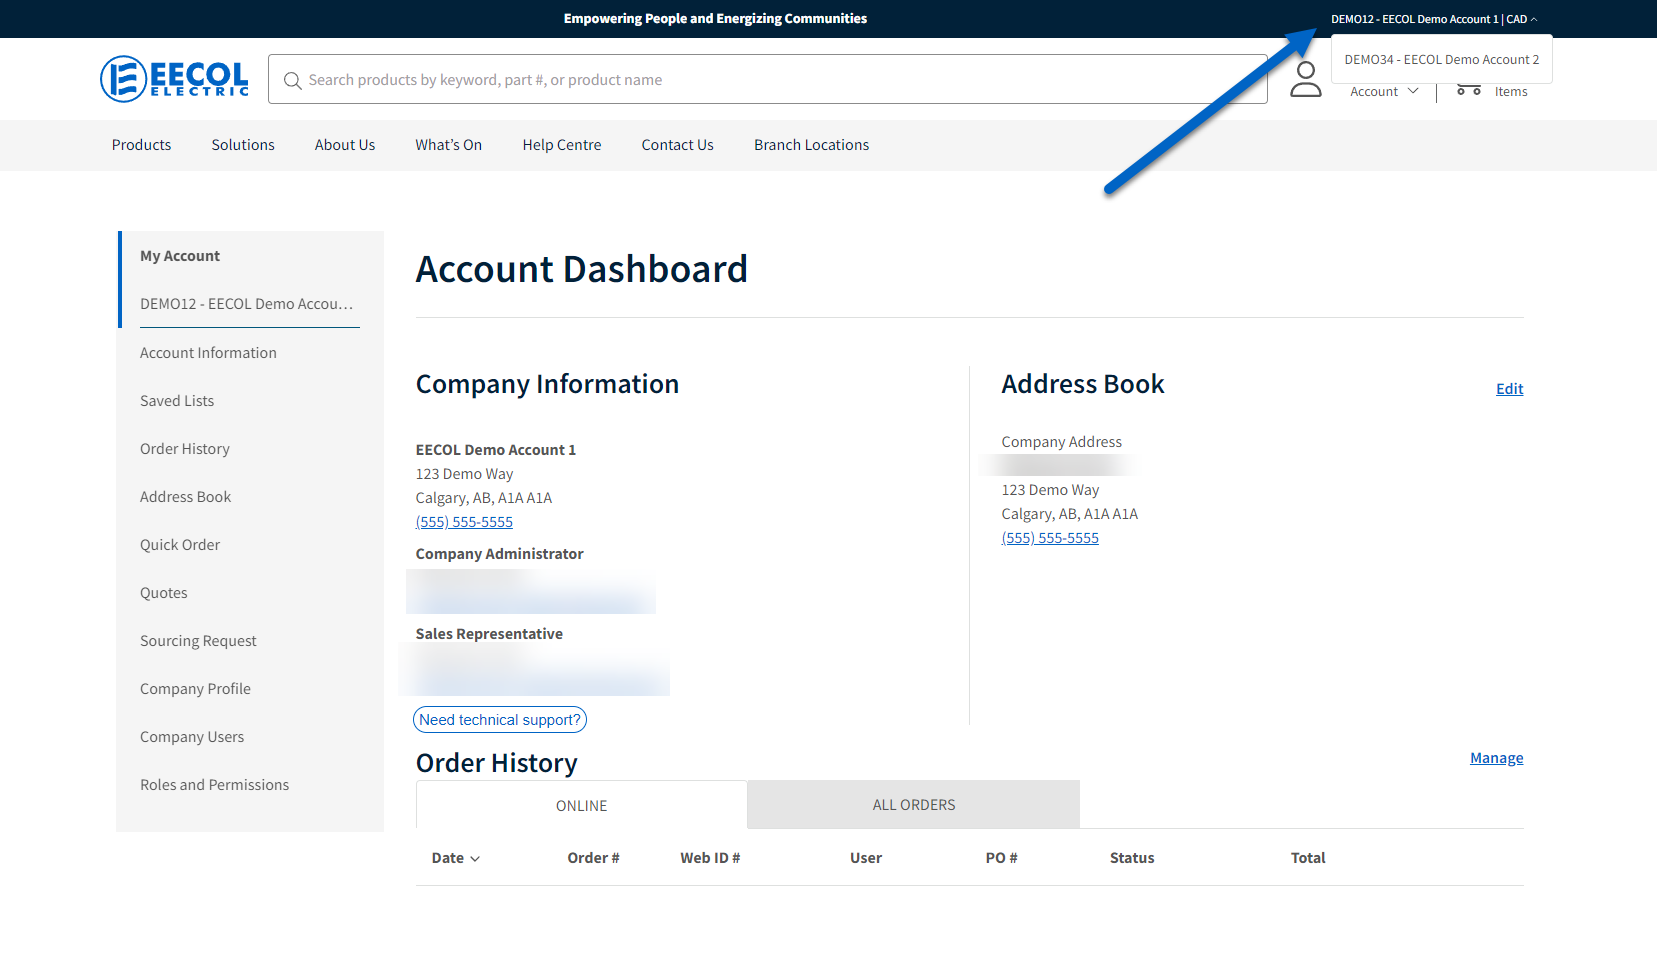Screen dimensions: 1657x980
Task: Select My Account in the sidebar
Action: [180, 256]
